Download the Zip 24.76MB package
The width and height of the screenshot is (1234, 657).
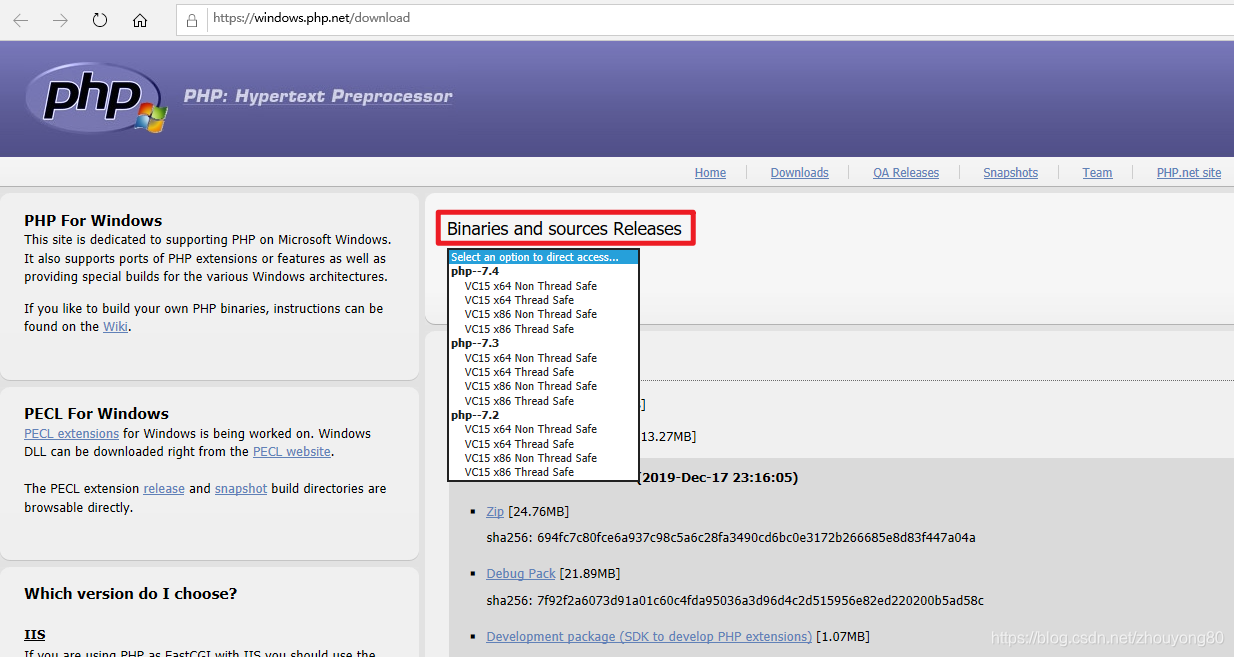point(495,512)
